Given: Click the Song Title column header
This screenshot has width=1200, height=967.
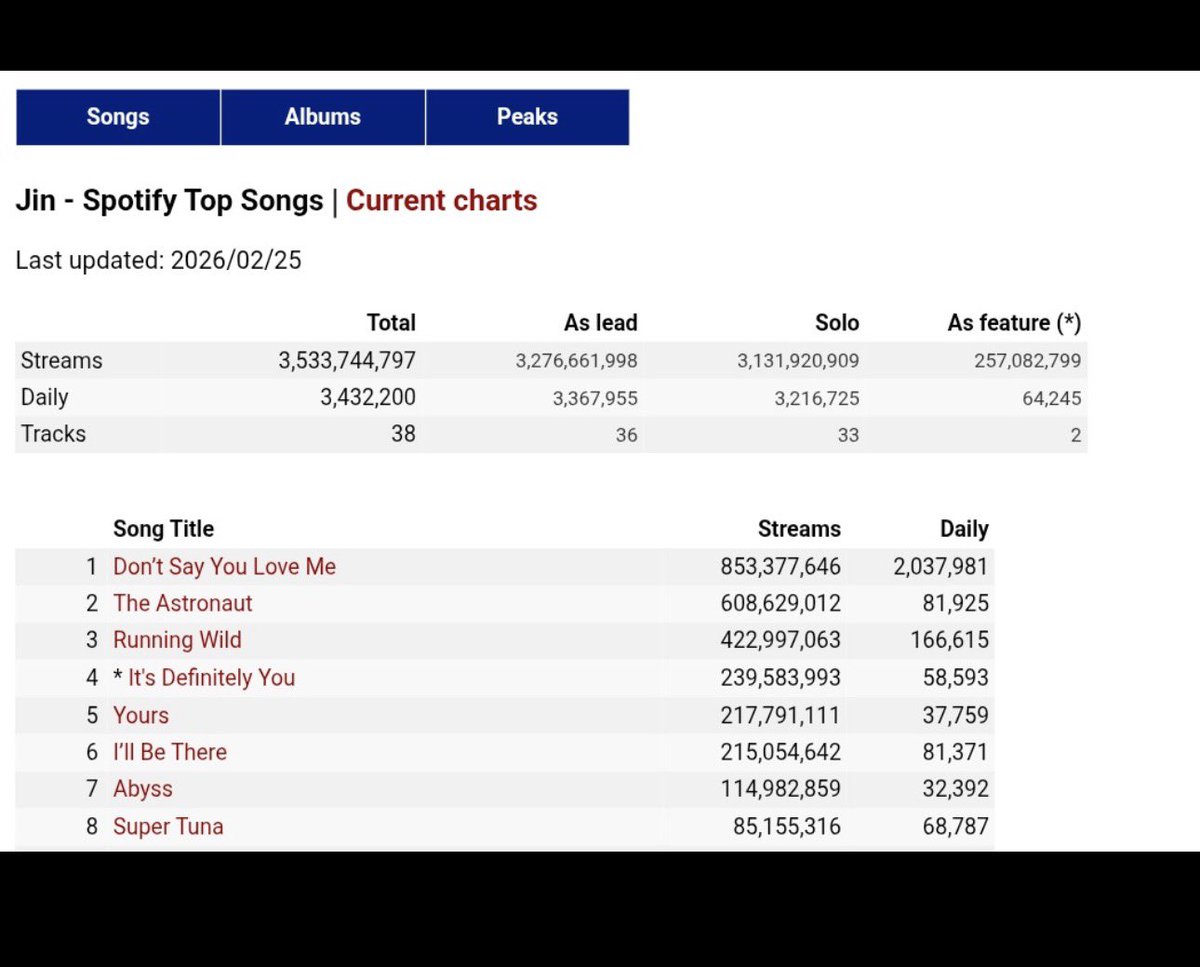Looking at the screenshot, I should click(163, 529).
